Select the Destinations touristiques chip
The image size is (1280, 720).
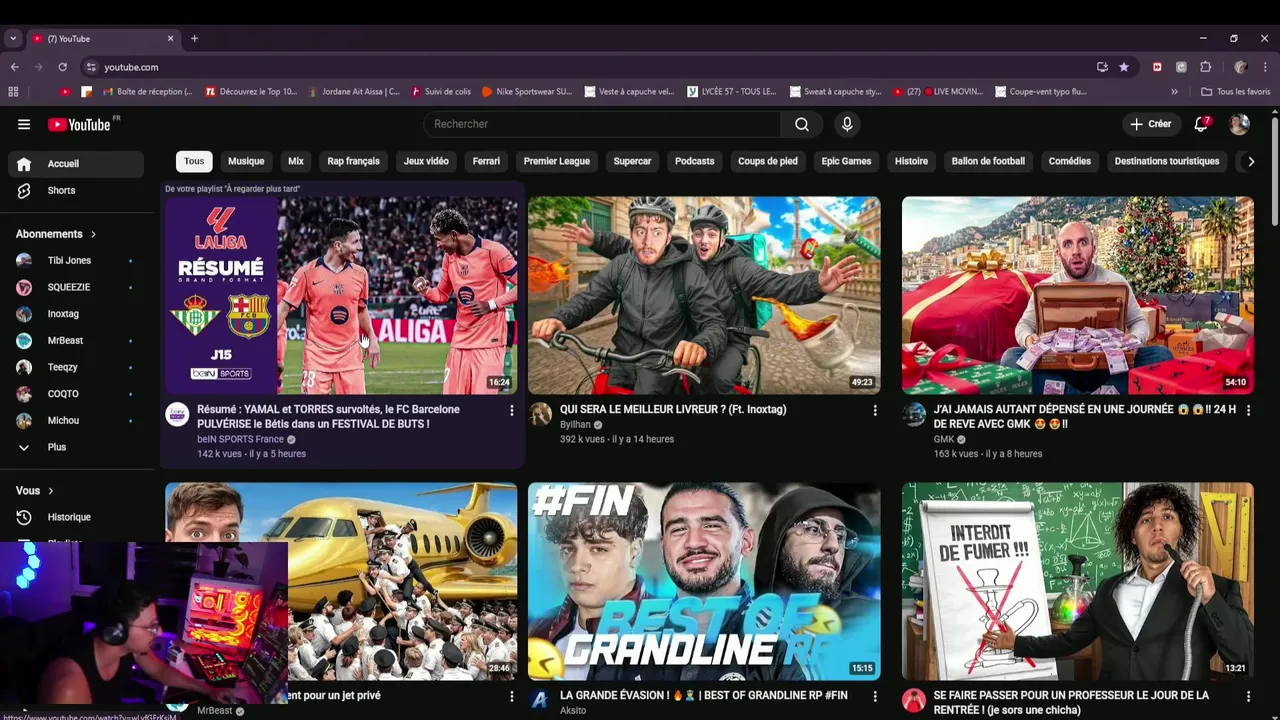[1167, 161]
